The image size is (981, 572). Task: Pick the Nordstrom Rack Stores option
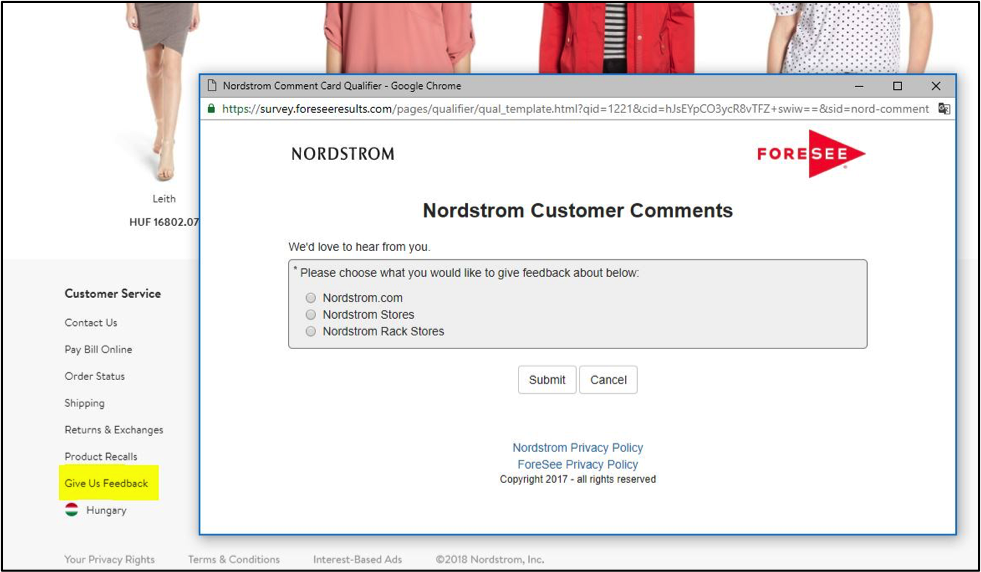point(311,331)
